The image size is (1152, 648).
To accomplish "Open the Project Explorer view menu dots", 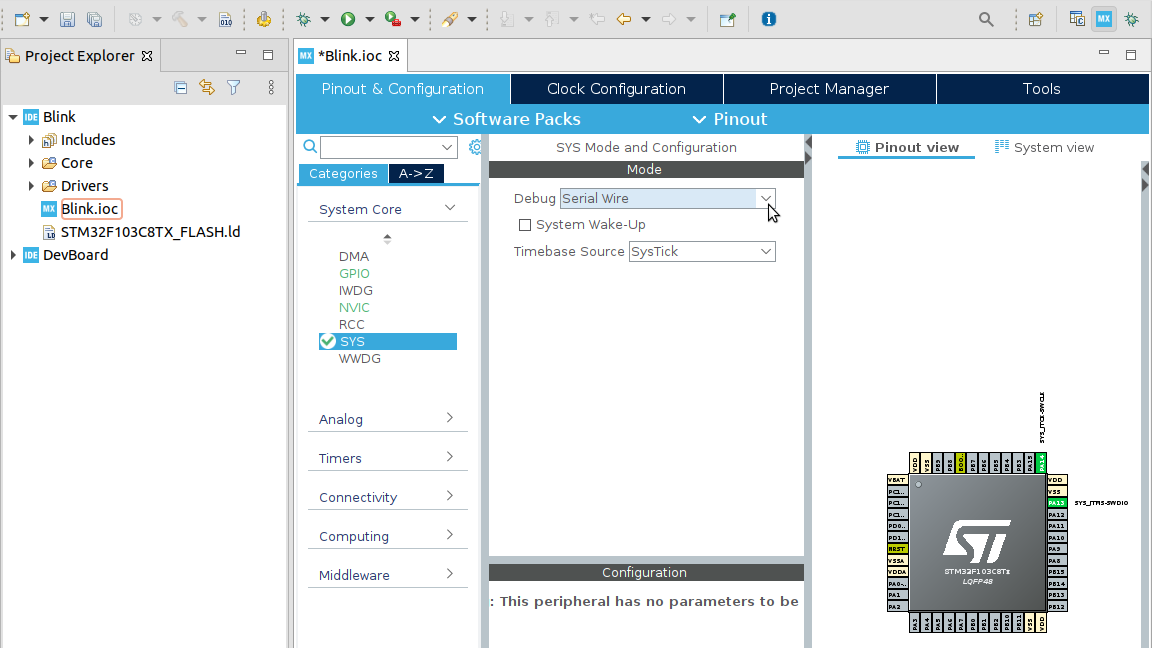I will tap(271, 88).
